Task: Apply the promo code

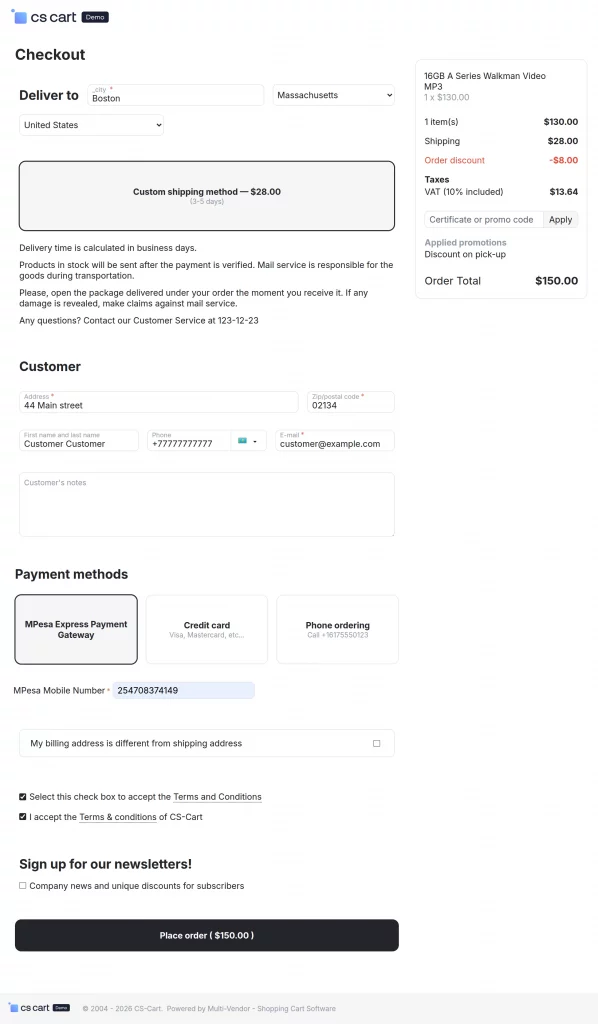Action: (560, 219)
